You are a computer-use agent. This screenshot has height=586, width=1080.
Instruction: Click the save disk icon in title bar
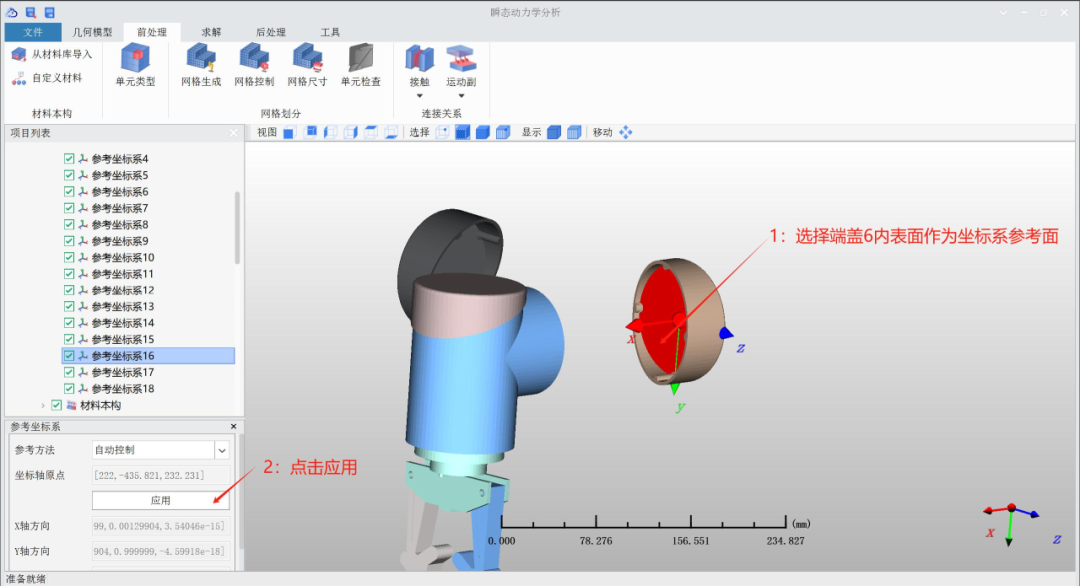click(50, 12)
